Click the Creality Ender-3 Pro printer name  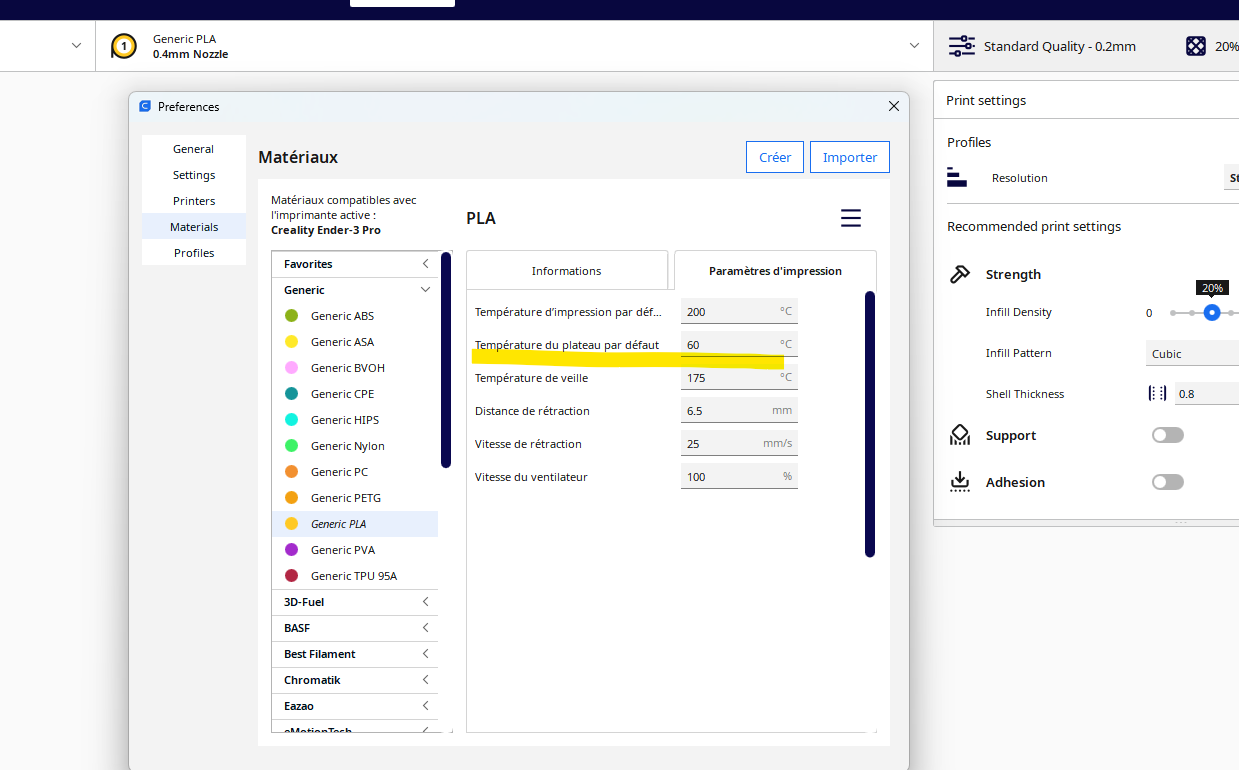(x=326, y=230)
